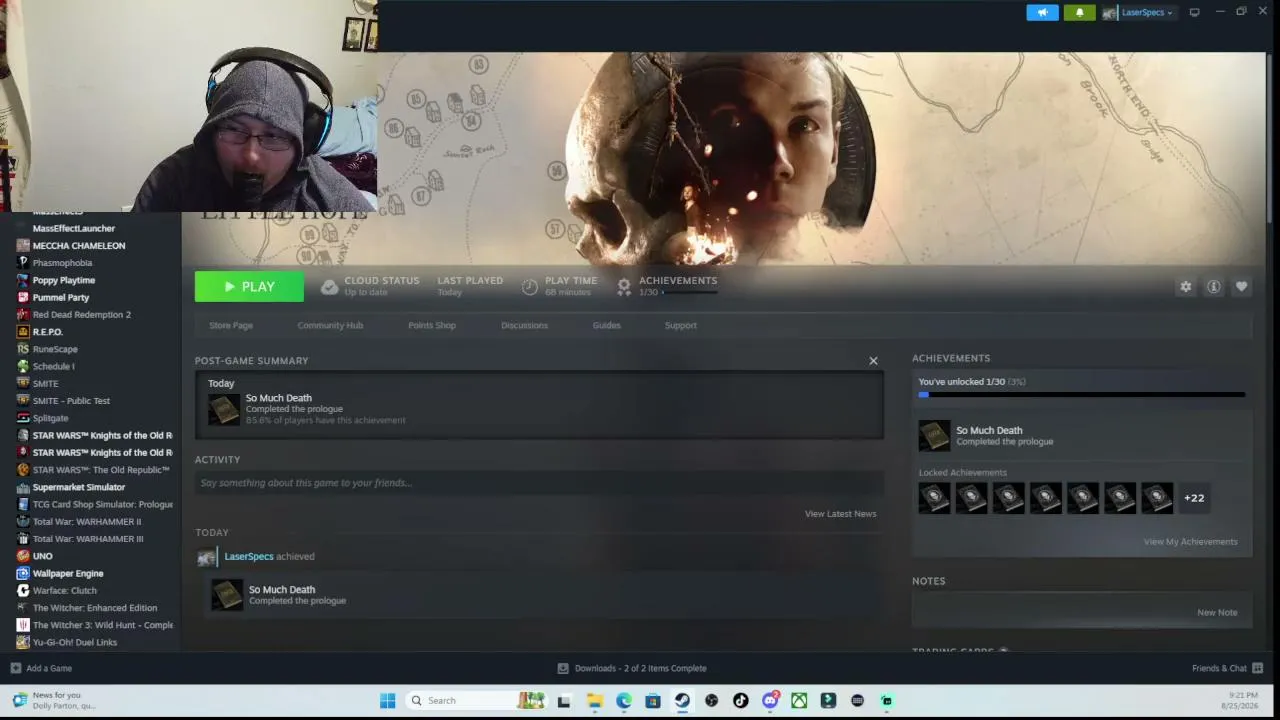
Task: Click the achievements unlocked progress bar
Action: [x=1082, y=395]
